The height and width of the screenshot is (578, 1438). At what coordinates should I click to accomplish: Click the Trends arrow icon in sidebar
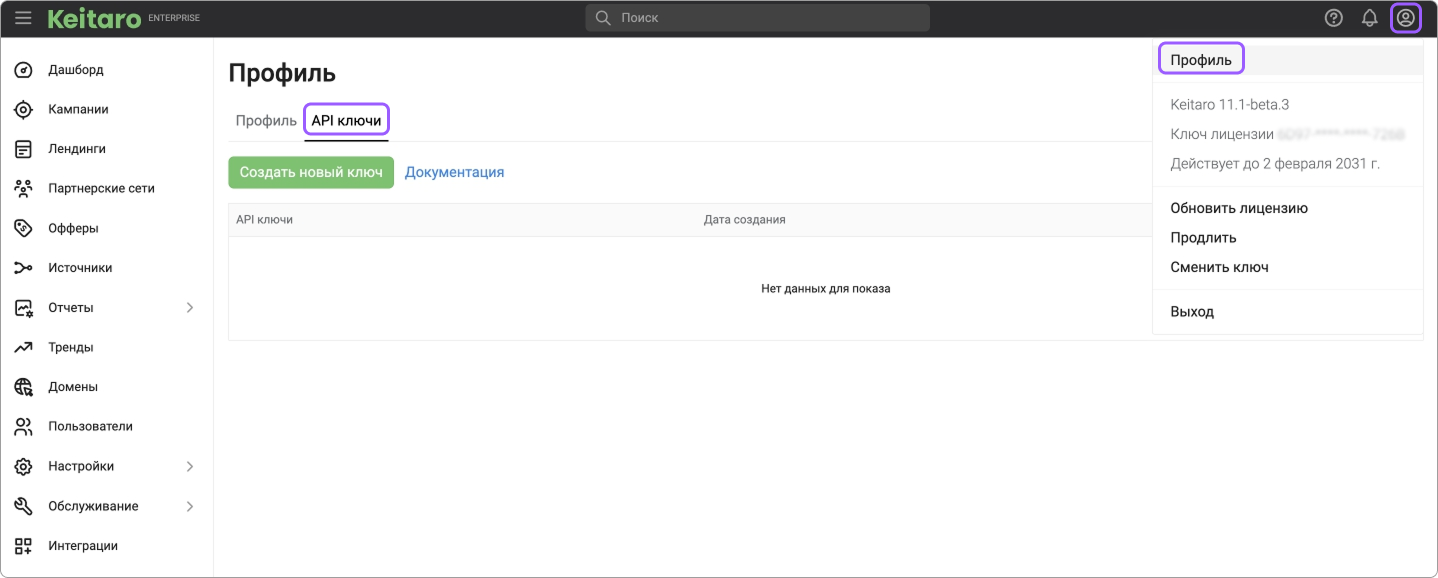[x=24, y=347]
